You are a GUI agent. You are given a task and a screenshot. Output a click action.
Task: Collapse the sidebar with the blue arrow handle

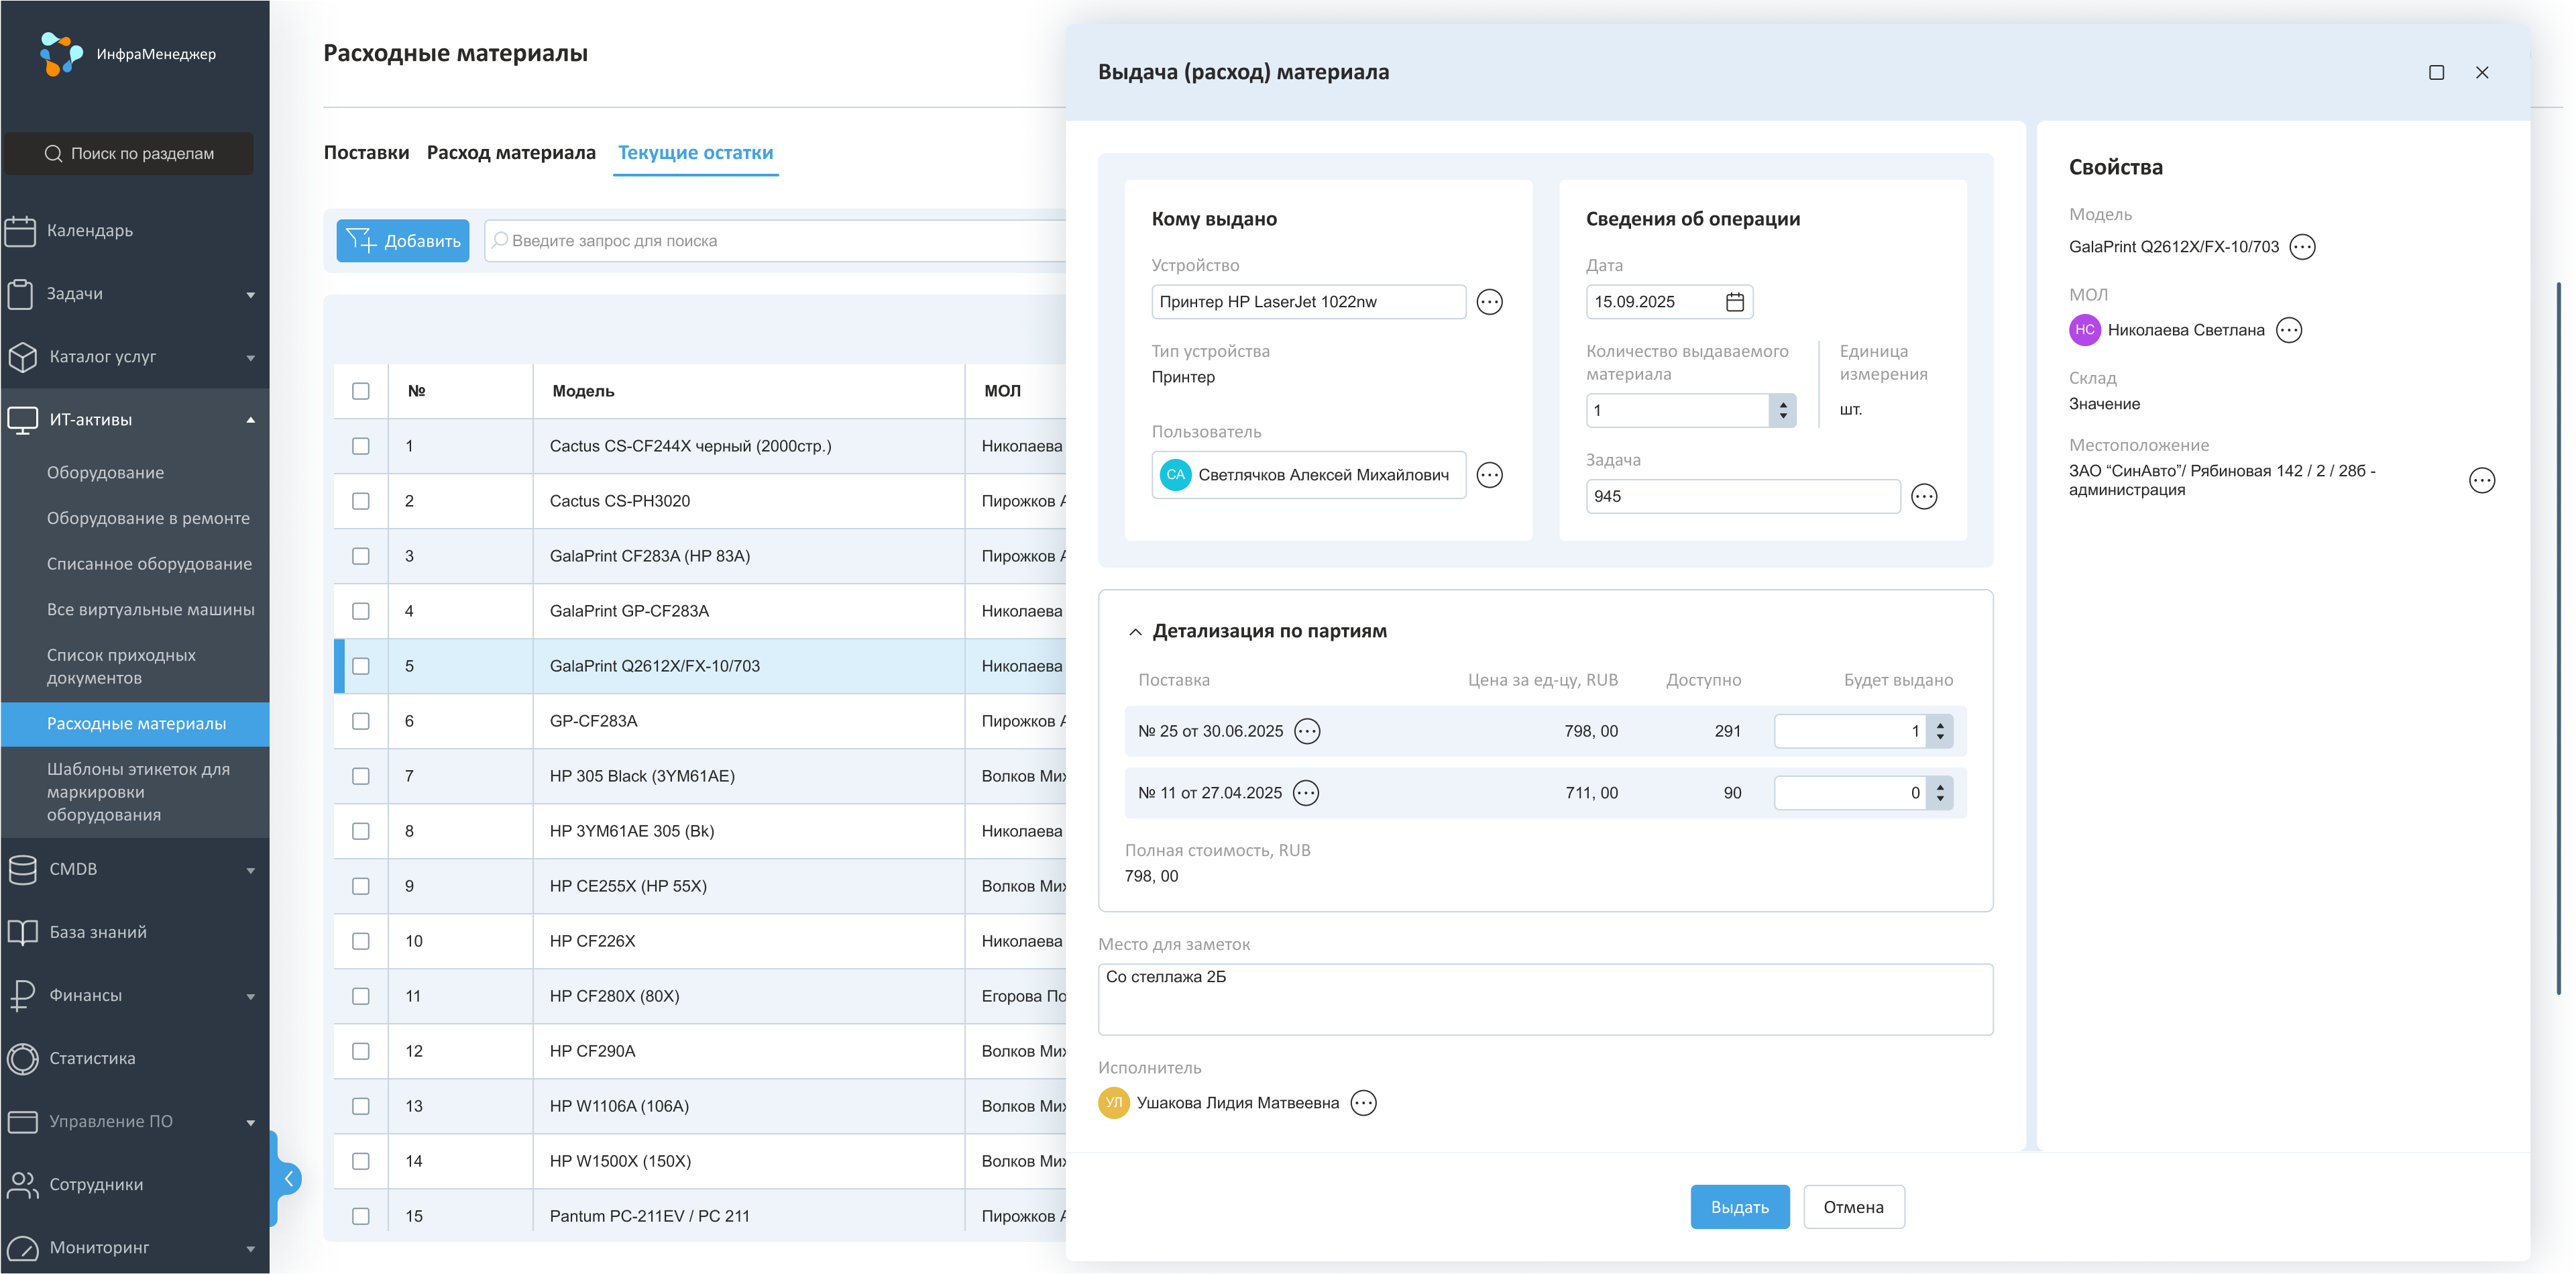pyautogui.click(x=288, y=1179)
